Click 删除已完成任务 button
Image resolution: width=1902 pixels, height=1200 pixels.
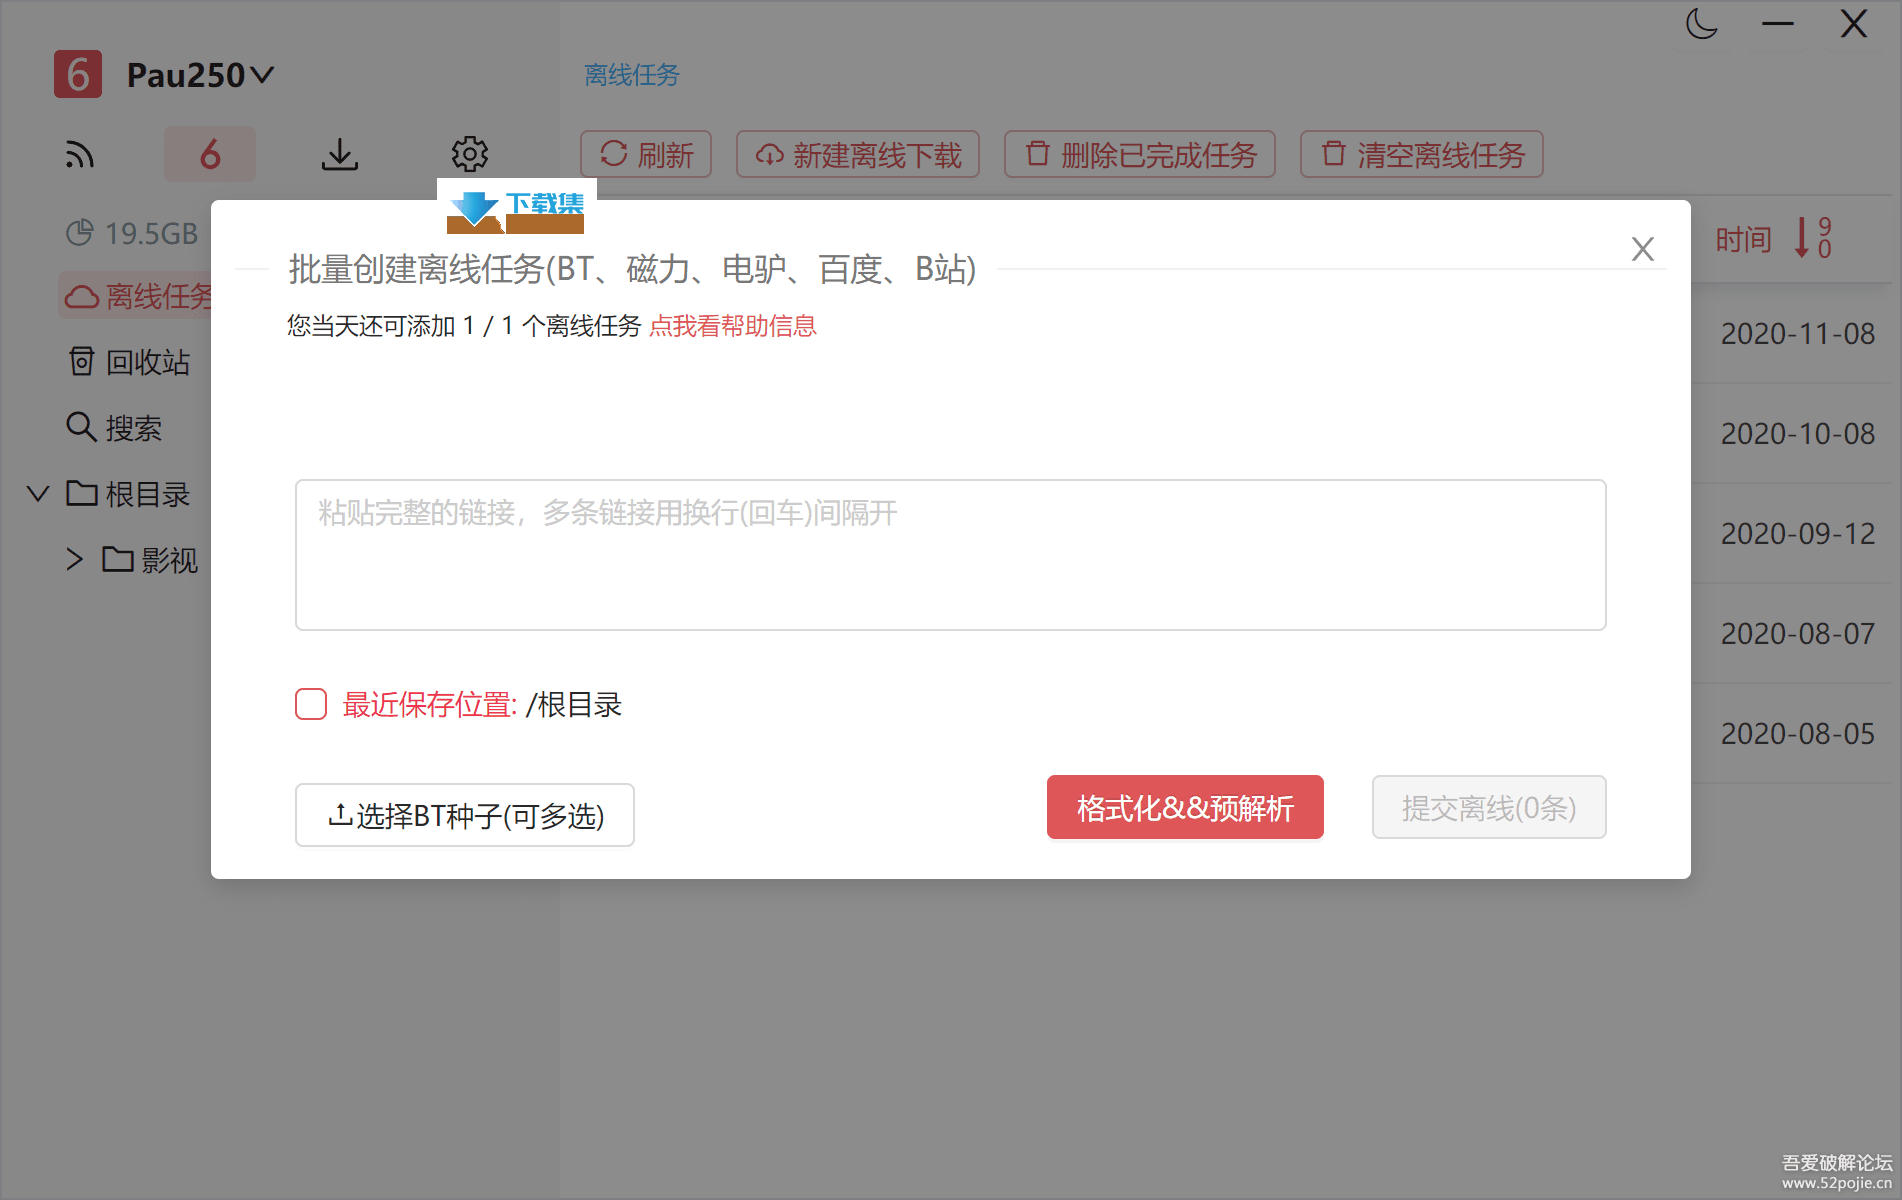[x=1140, y=155]
